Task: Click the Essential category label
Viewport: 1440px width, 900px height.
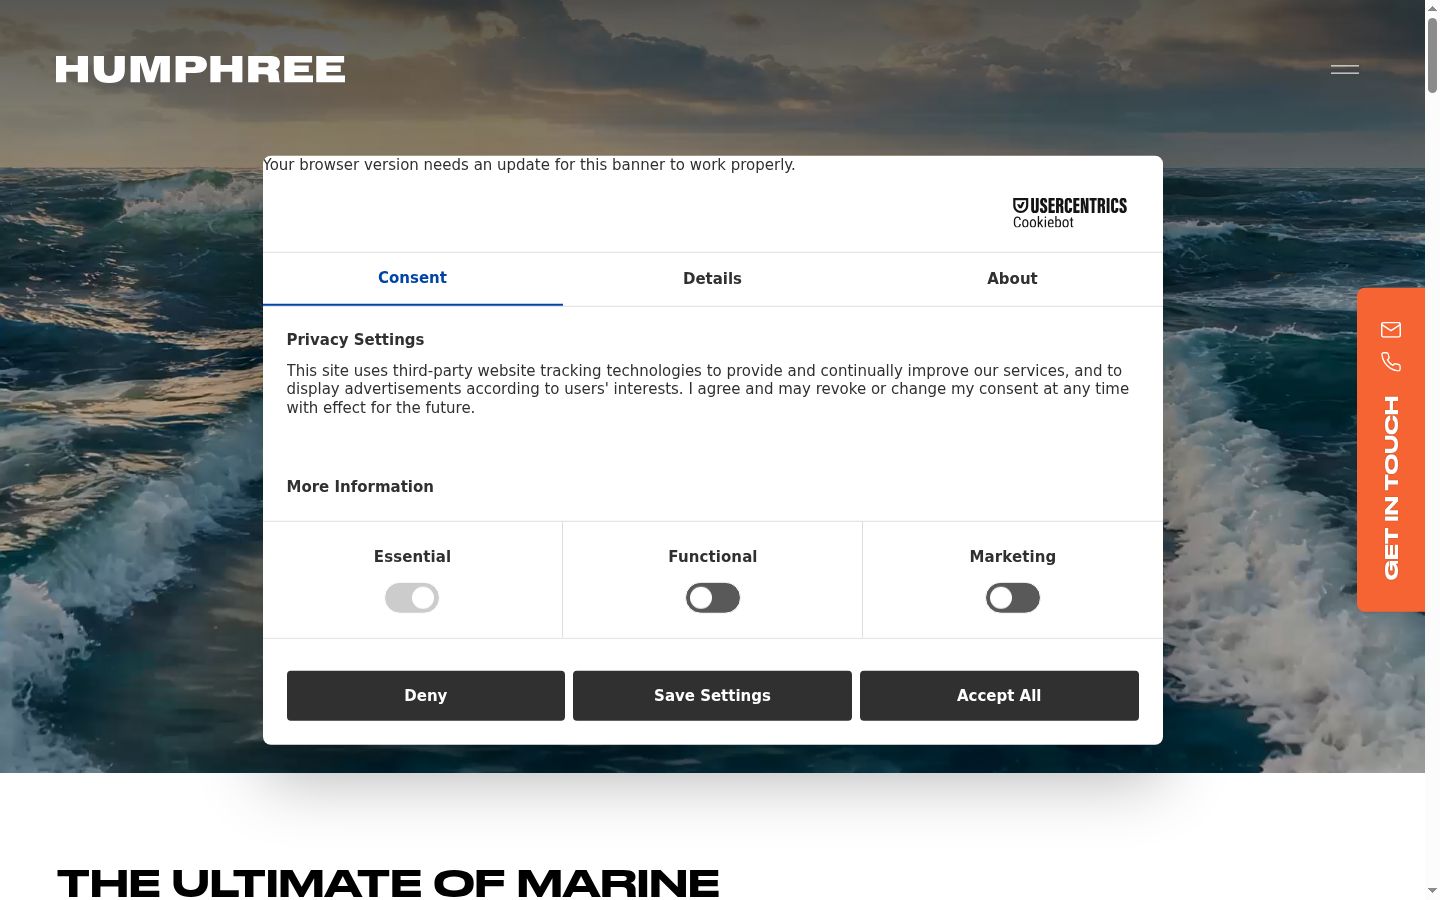Action: click(412, 557)
